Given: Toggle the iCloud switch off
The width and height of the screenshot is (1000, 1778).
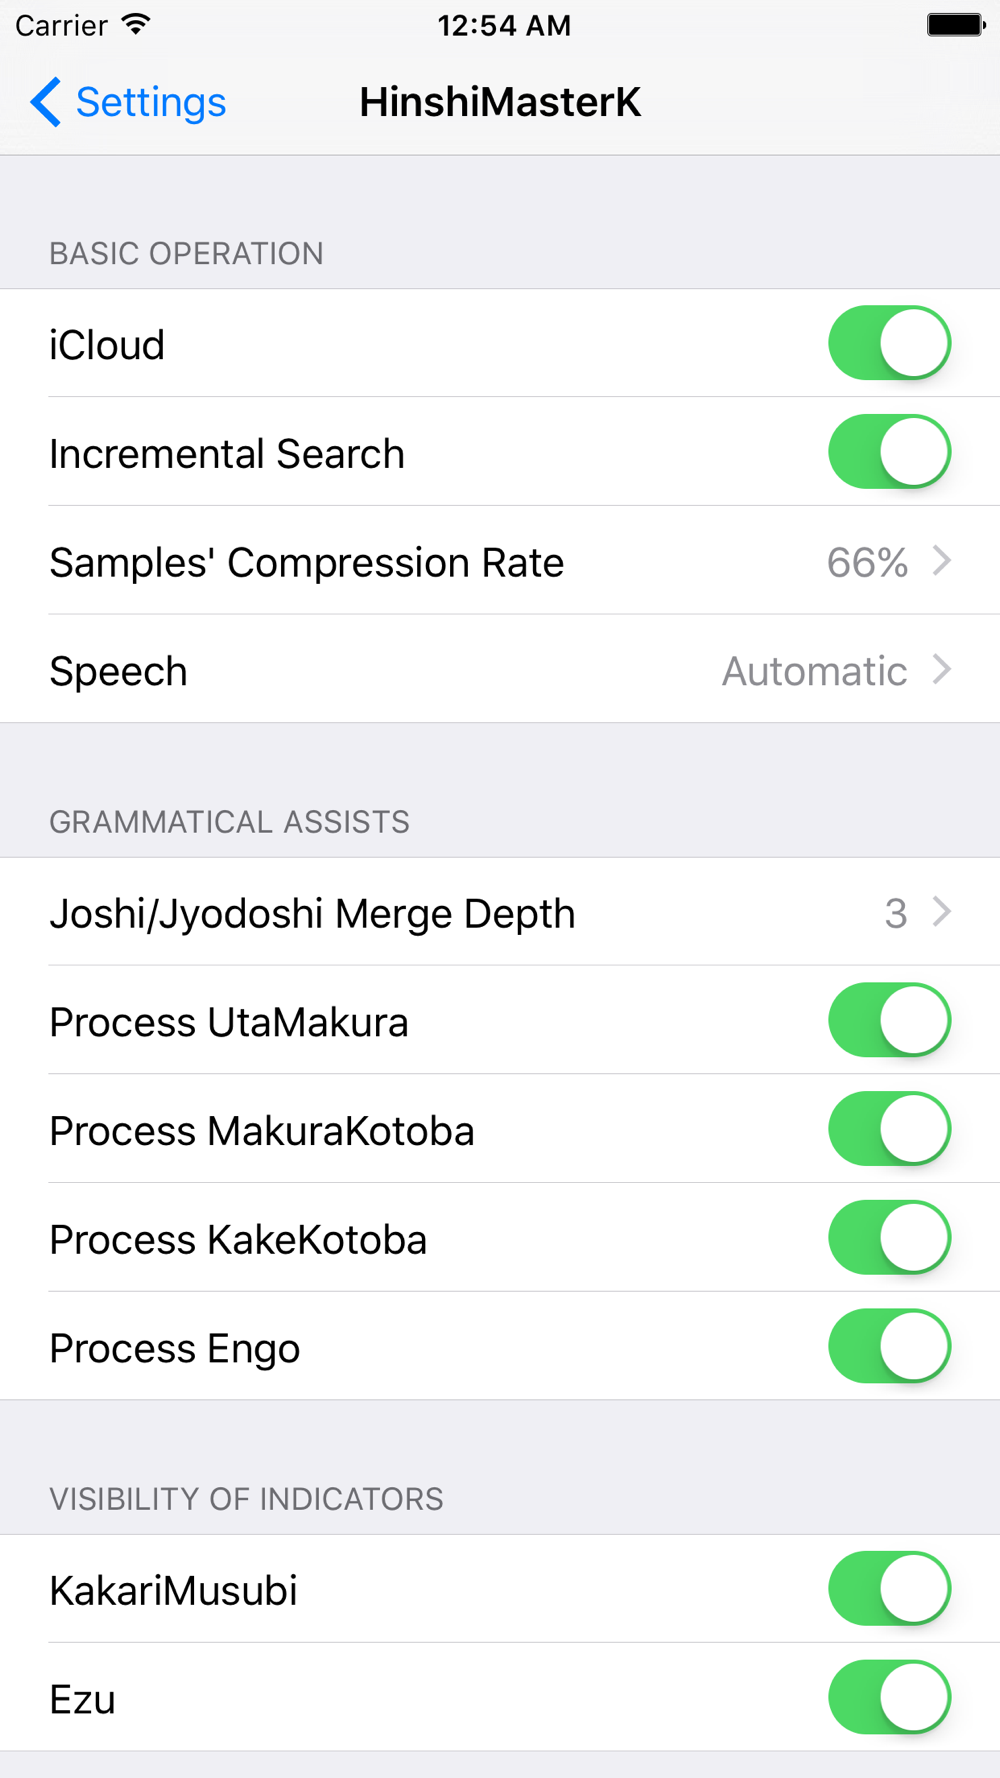Looking at the screenshot, I should pyautogui.click(x=889, y=343).
